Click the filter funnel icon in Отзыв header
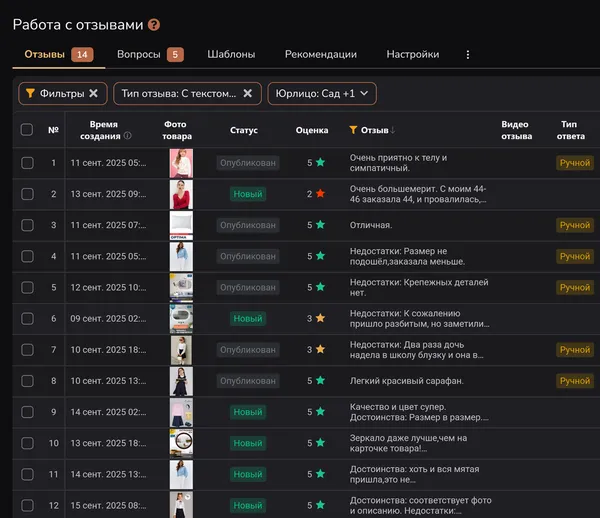This screenshot has width=600, height=518. coord(353,130)
